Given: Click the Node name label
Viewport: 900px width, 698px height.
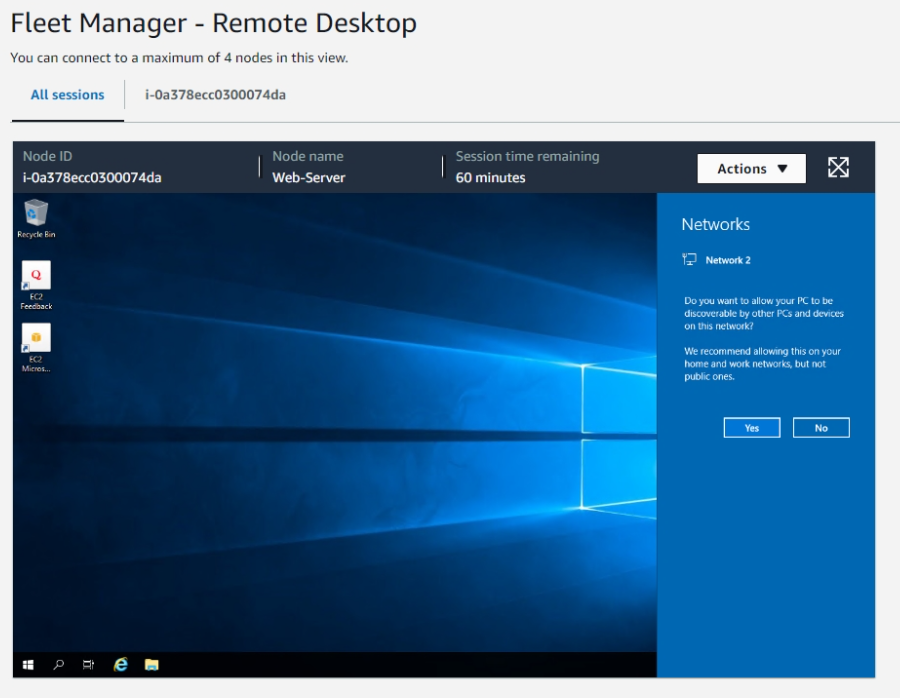Looking at the screenshot, I should (308, 156).
